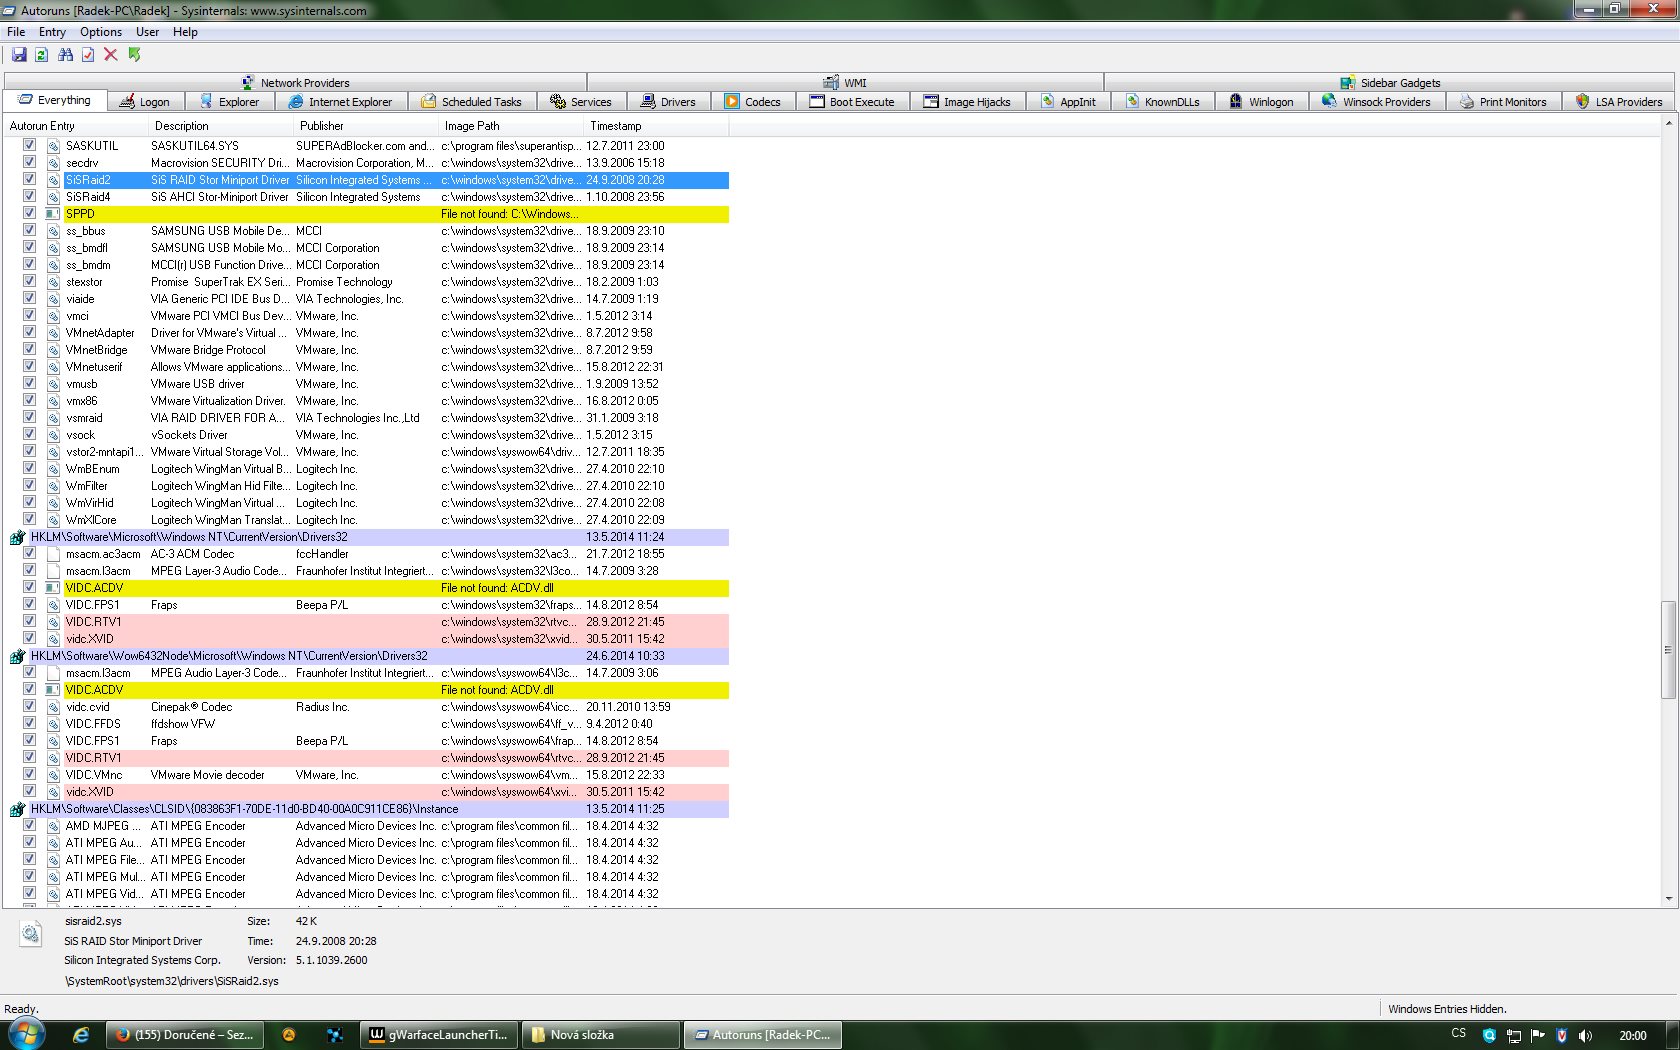This screenshot has width=1680, height=1050.
Task: Click the scroll down arrow of the list
Action: coord(1667,899)
